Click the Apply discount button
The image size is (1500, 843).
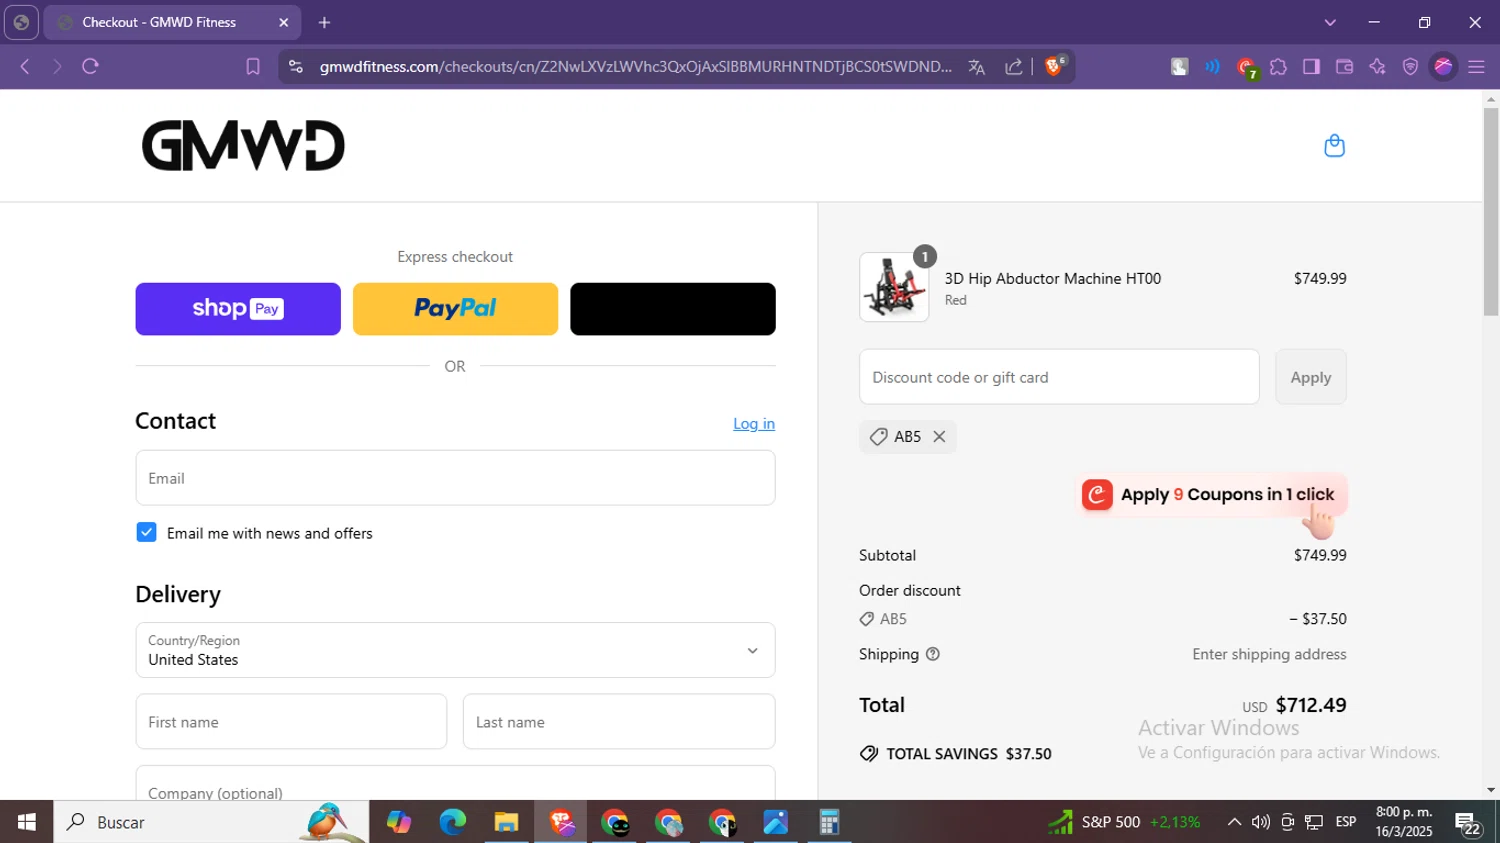click(1310, 377)
